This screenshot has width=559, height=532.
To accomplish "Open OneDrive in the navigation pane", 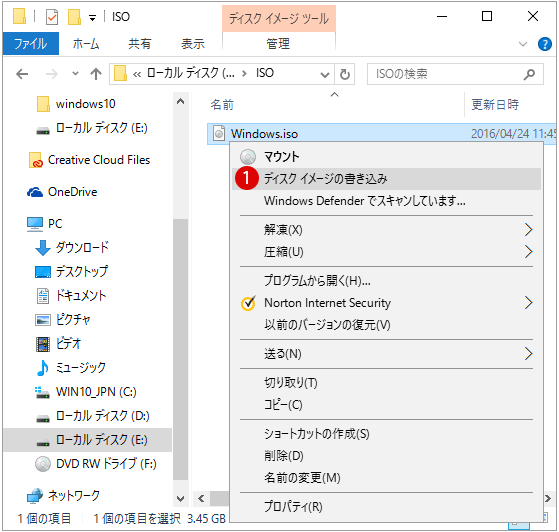I will [x=62, y=192].
